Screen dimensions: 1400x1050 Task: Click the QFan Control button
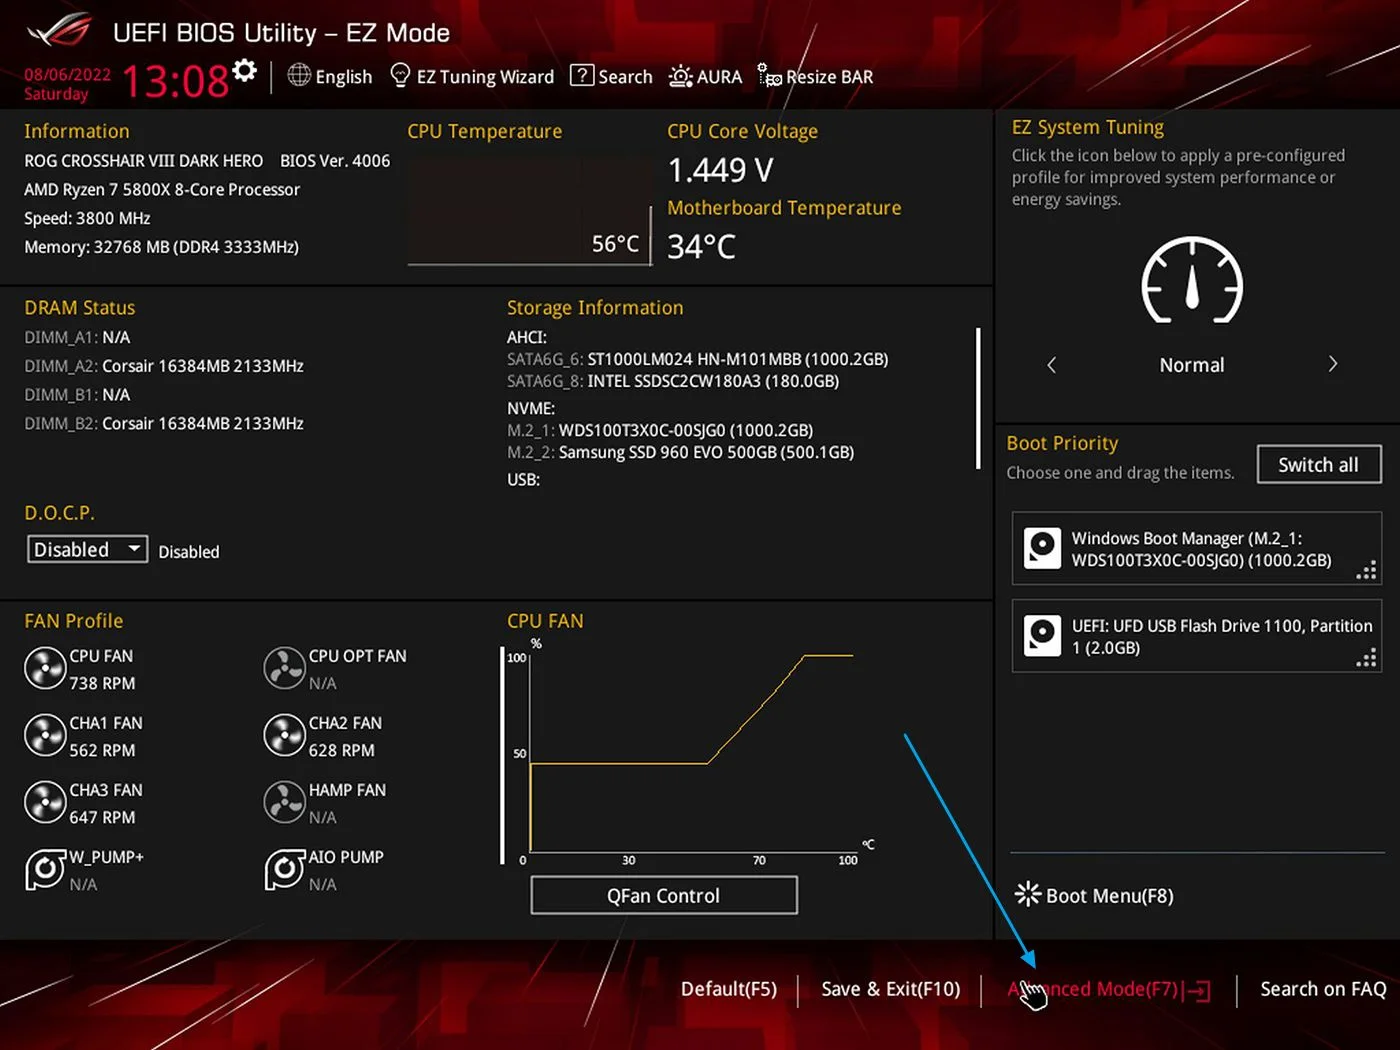tap(664, 896)
